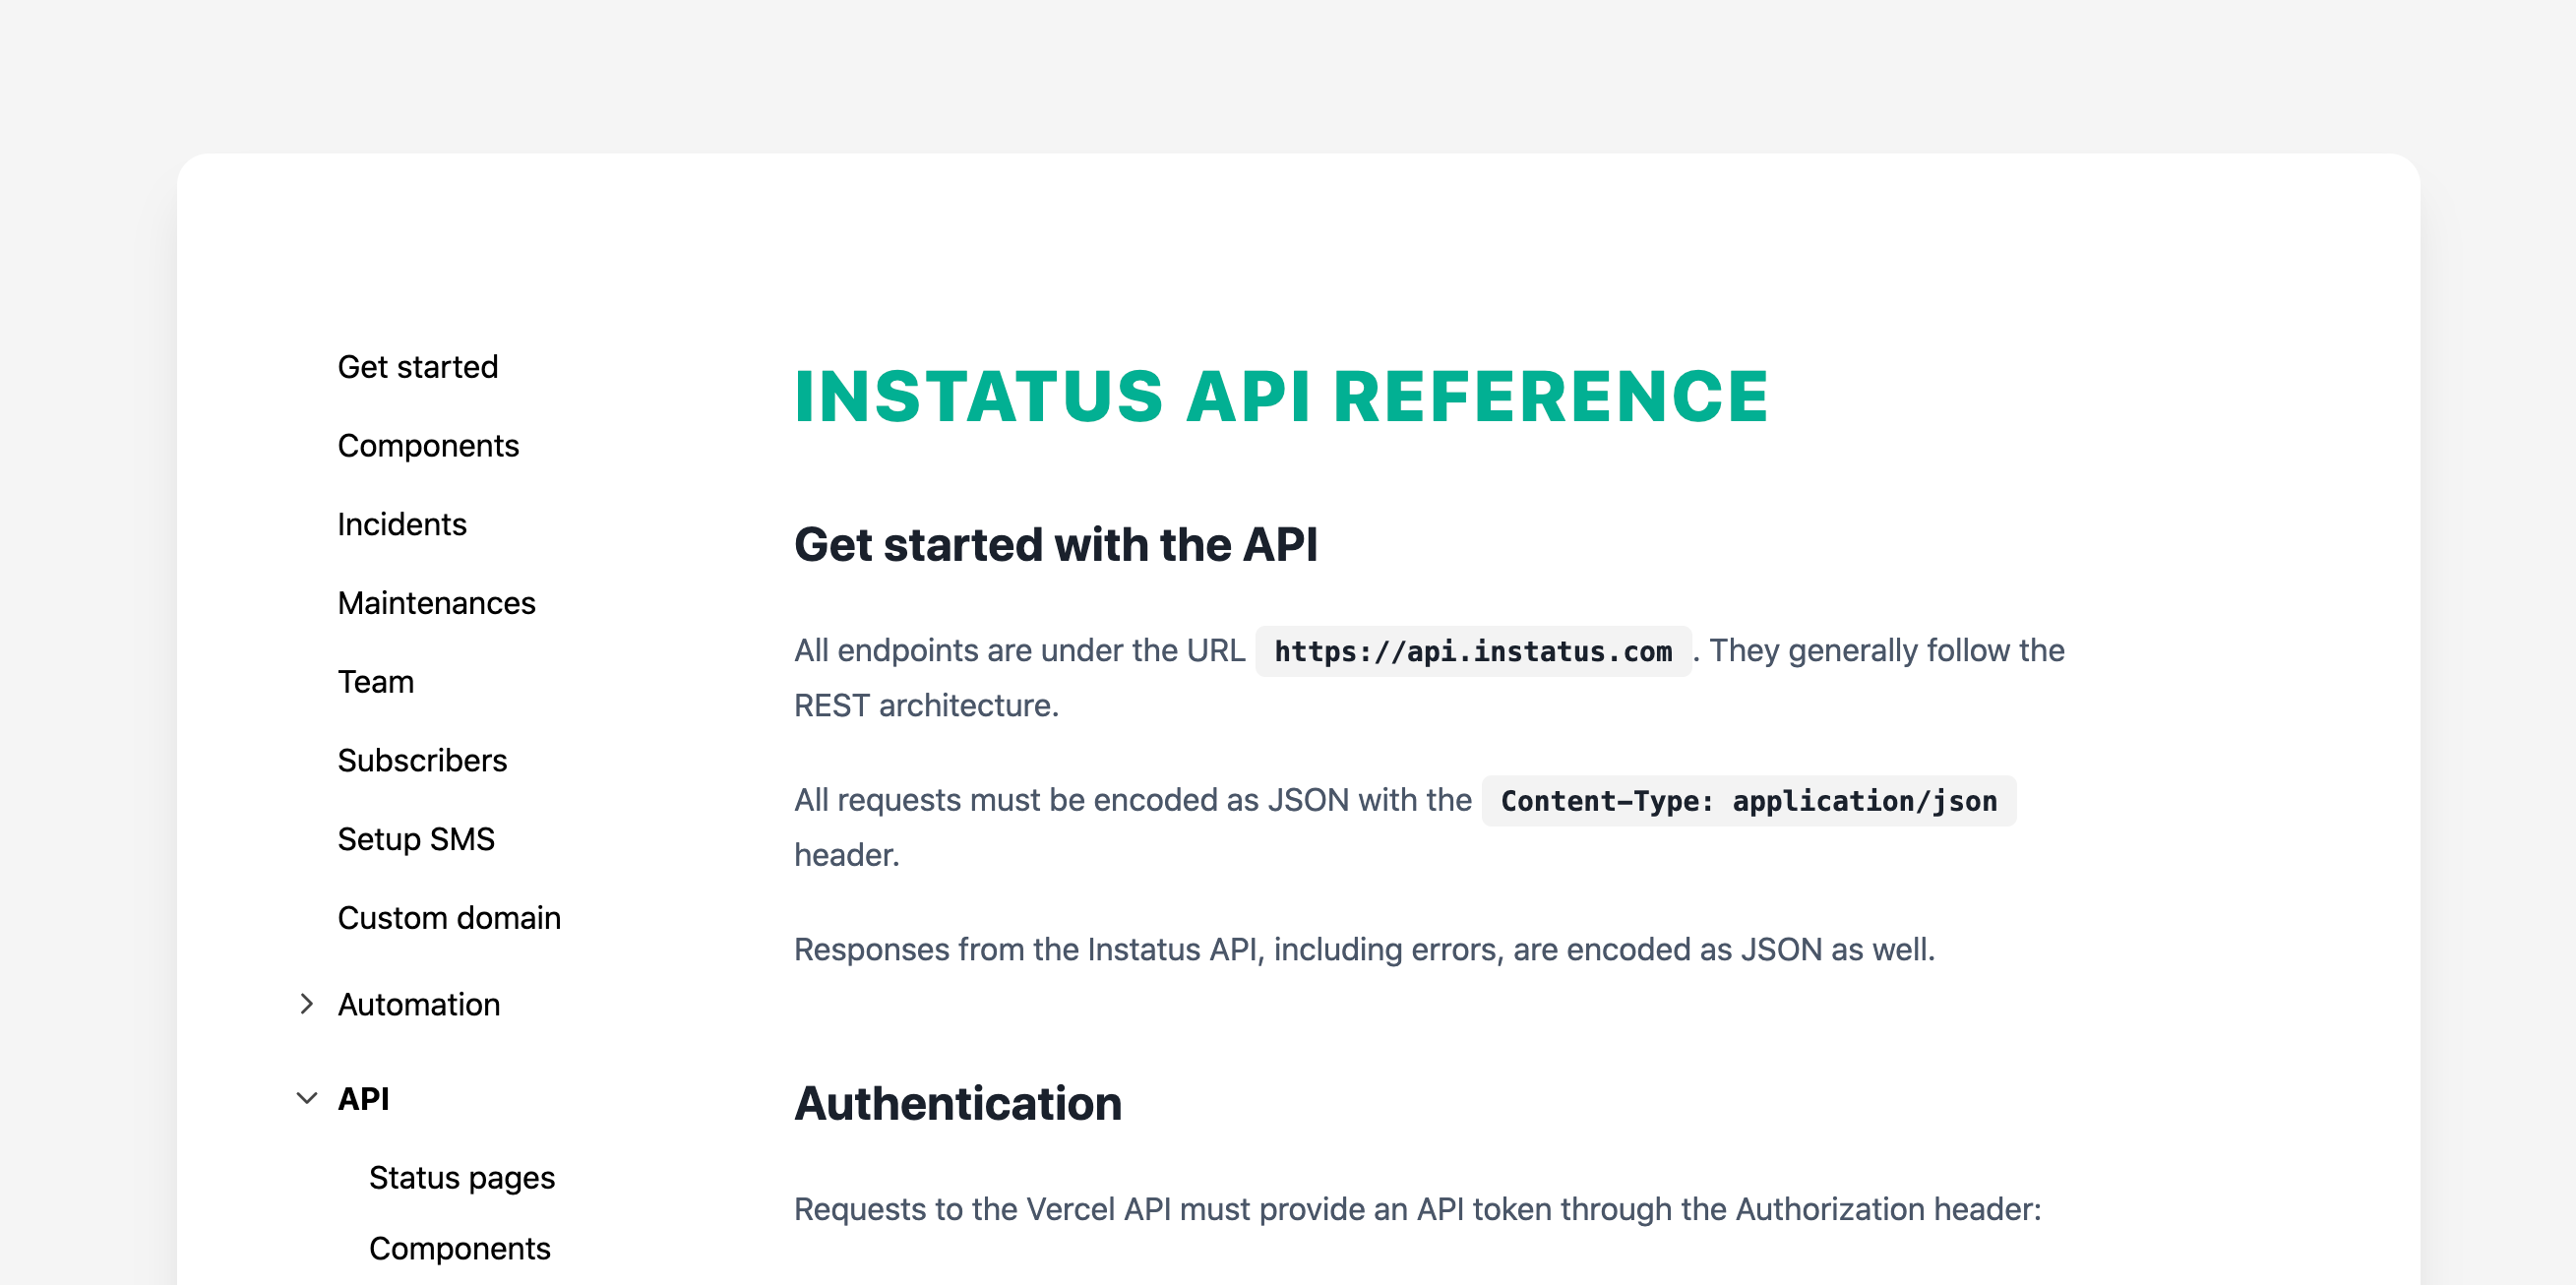
Task: Click the Automation sidebar label
Action: [x=419, y=1006]
